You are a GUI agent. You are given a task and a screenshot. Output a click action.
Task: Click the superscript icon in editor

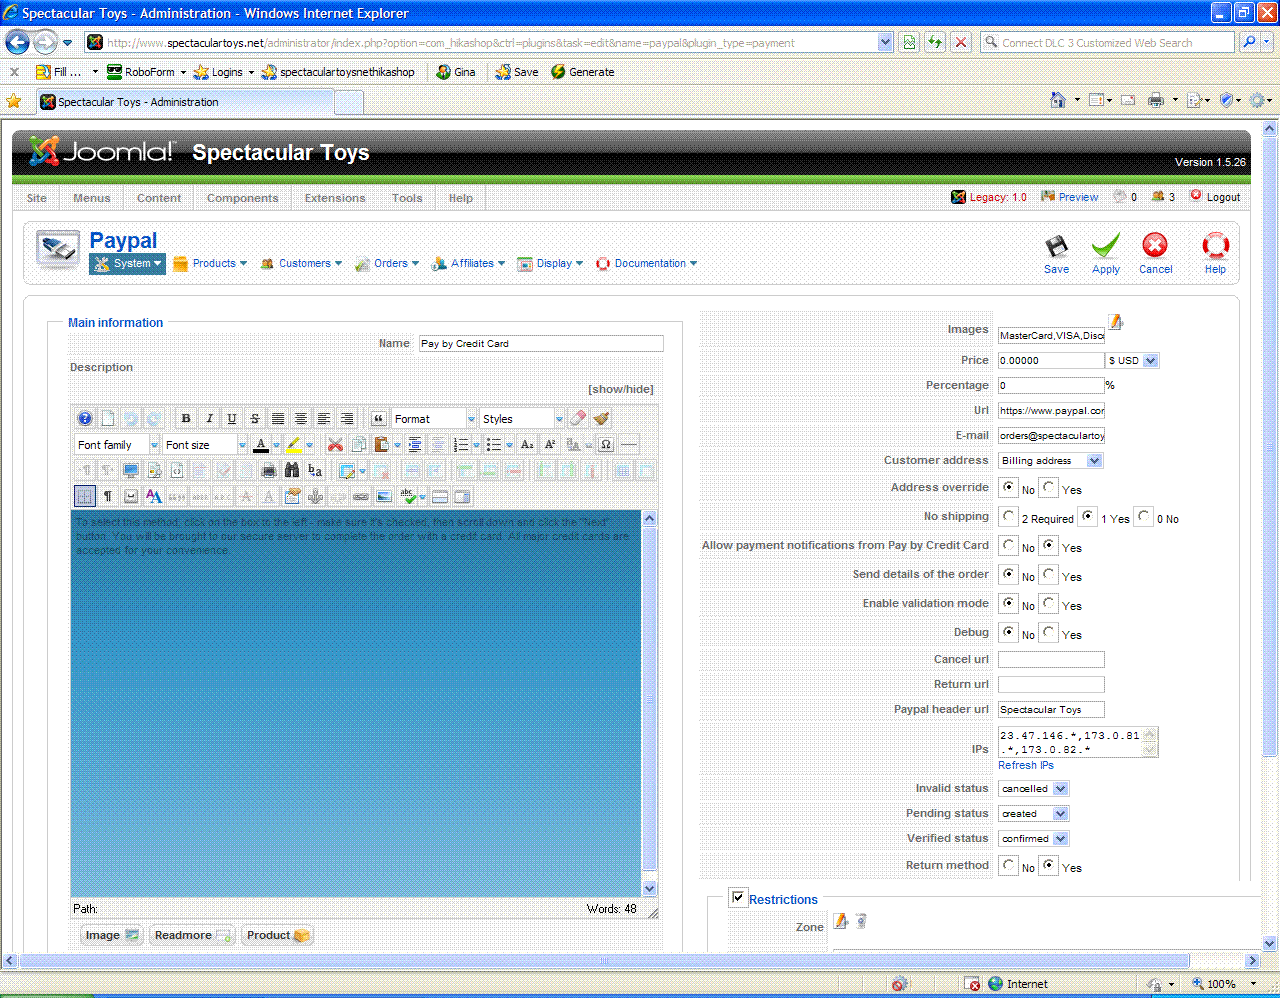tap(550, 445)
